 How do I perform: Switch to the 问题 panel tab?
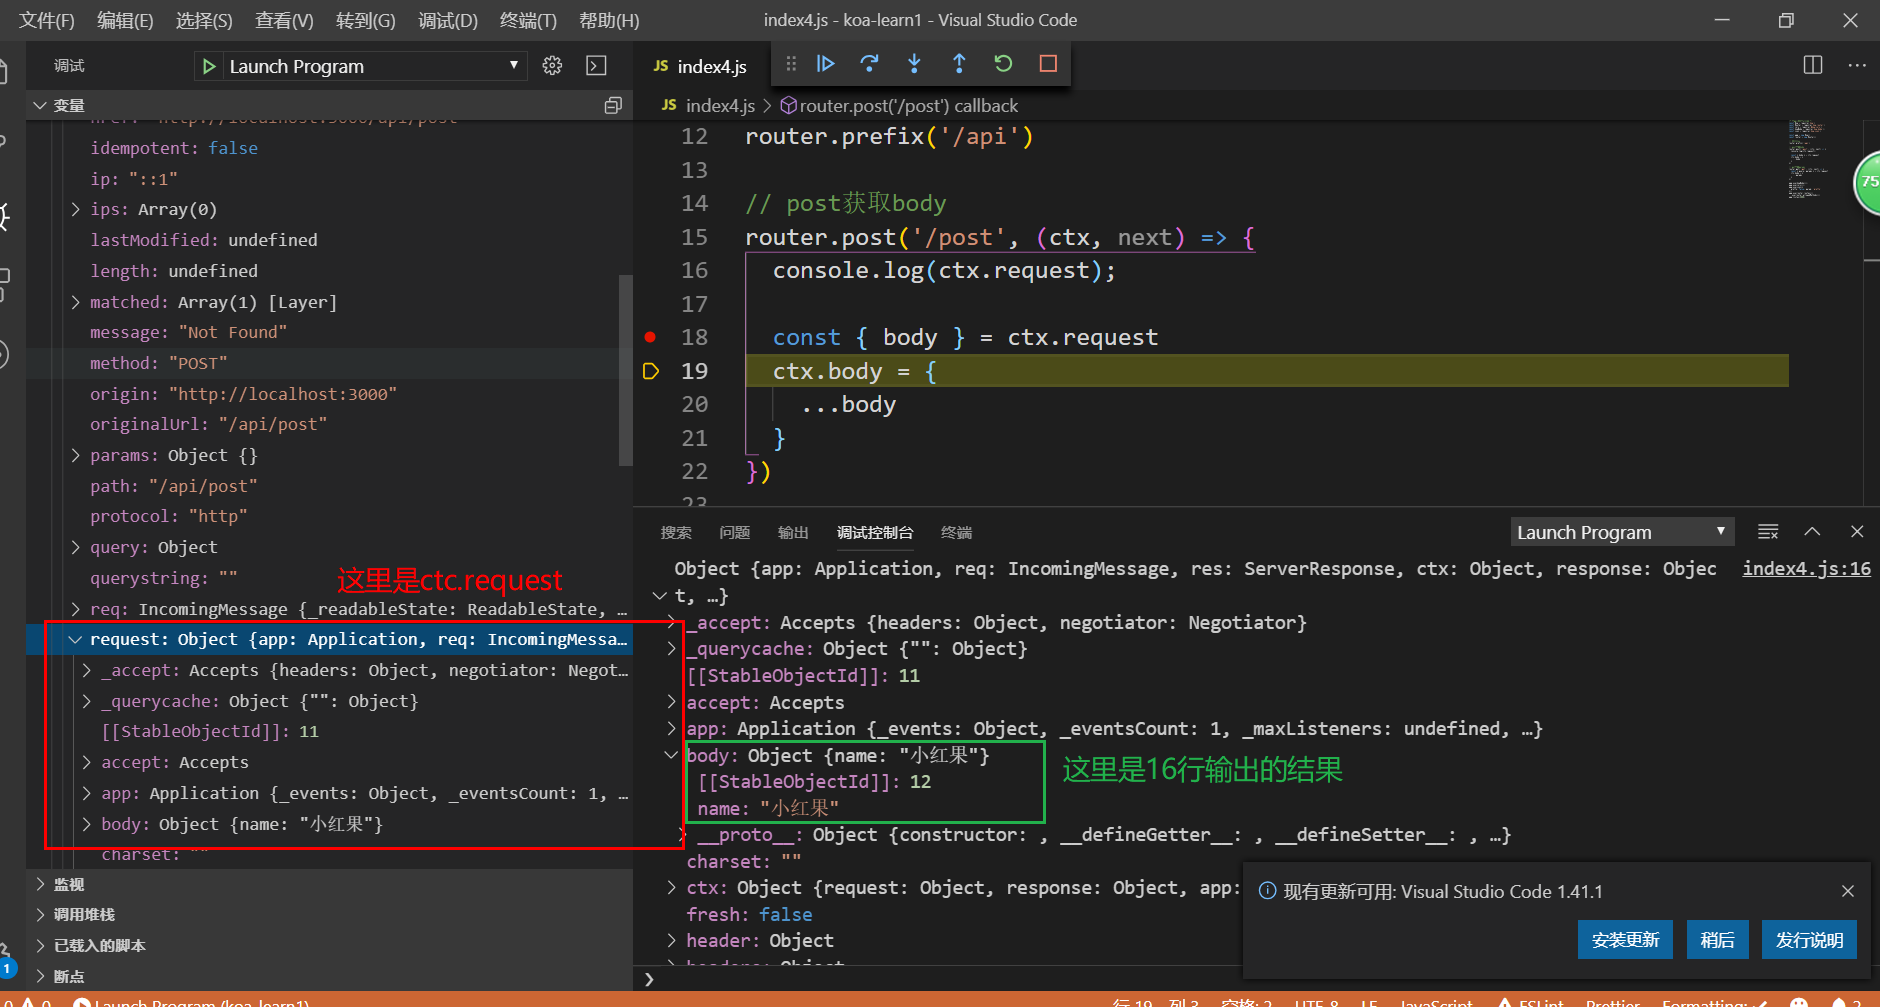(734, 532)
